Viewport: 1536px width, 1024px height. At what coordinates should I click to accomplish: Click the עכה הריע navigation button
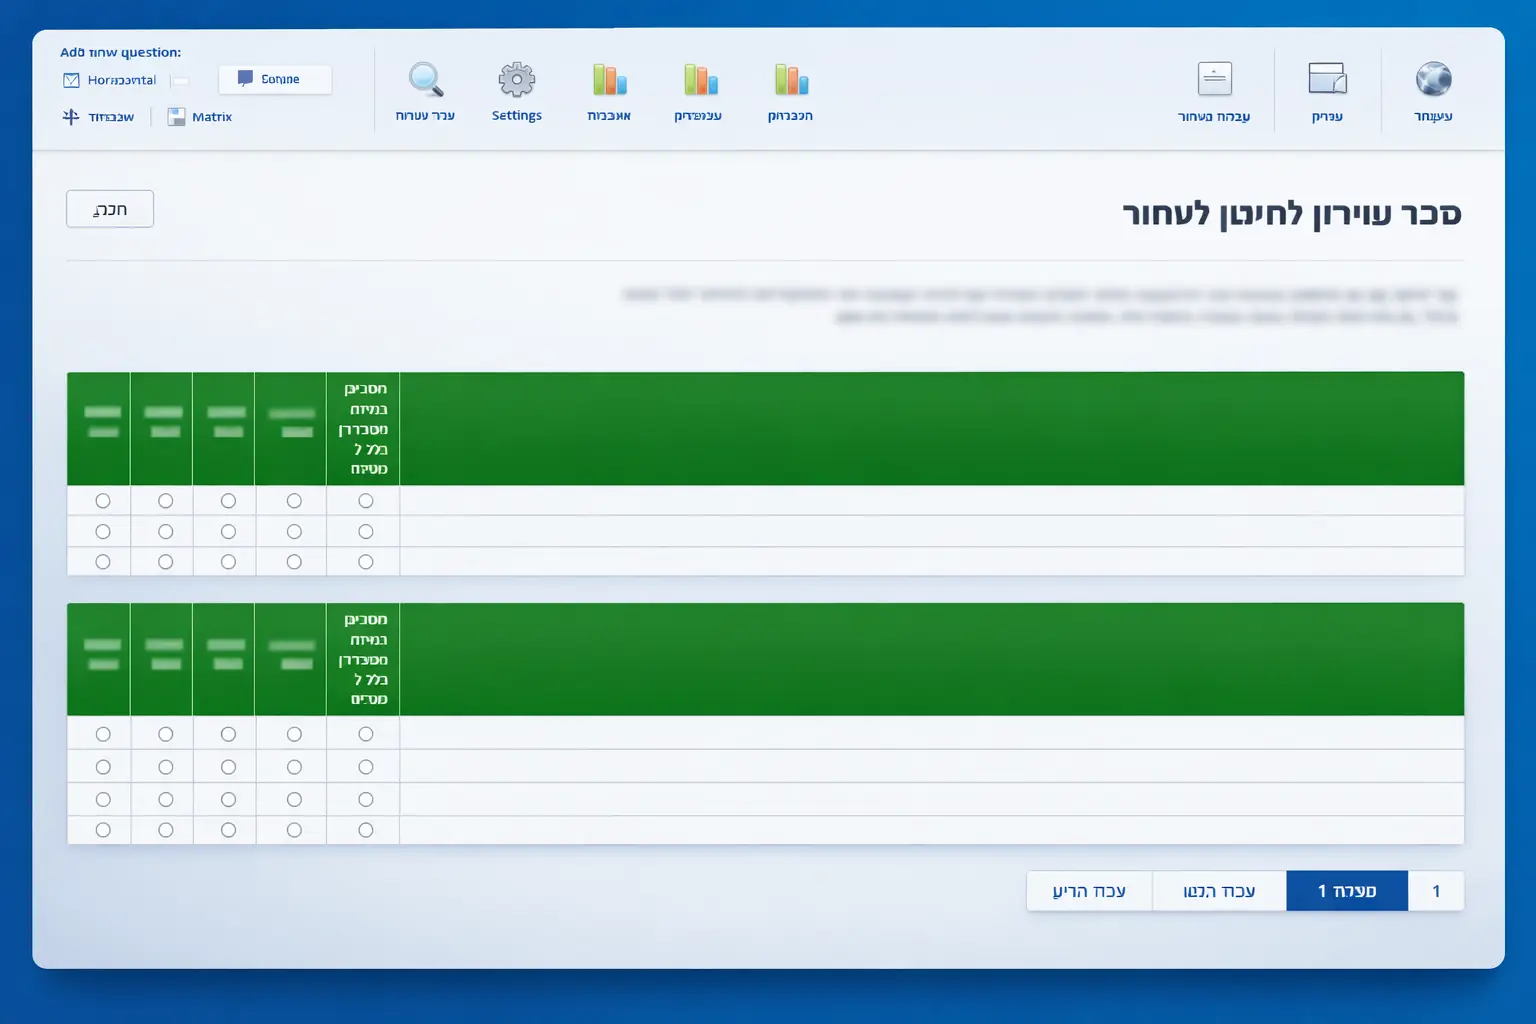tap(1089, 890)
